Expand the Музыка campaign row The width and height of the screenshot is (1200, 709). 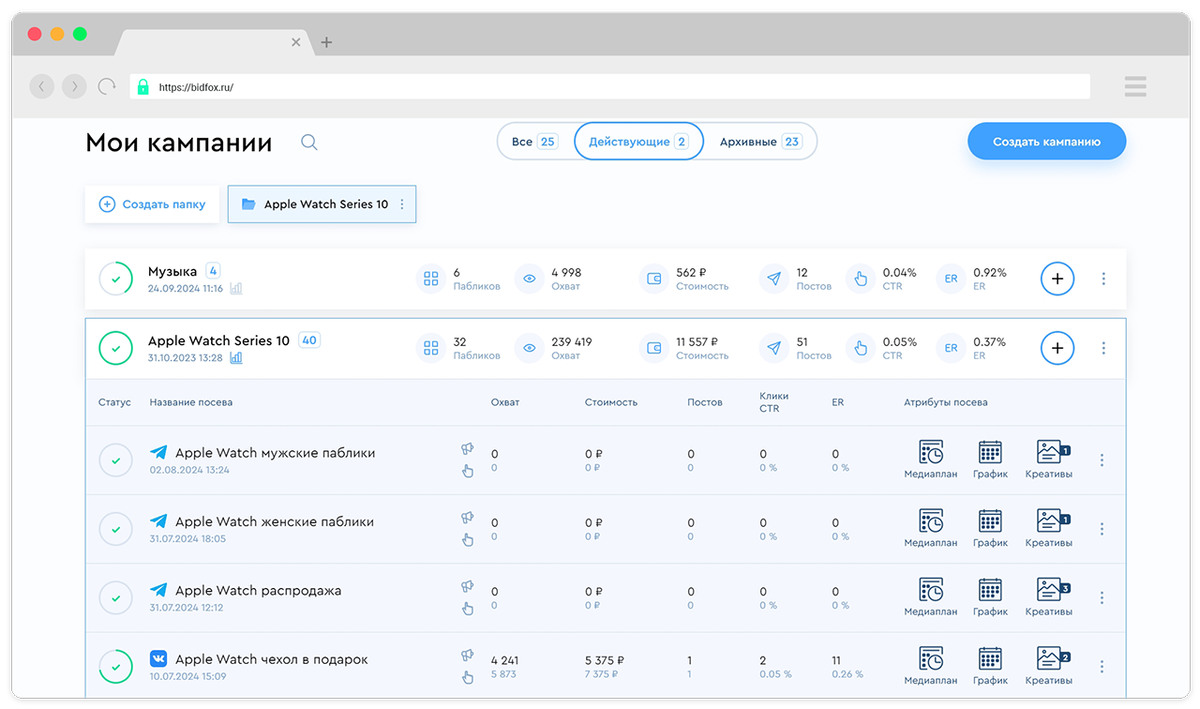(606, 279)
